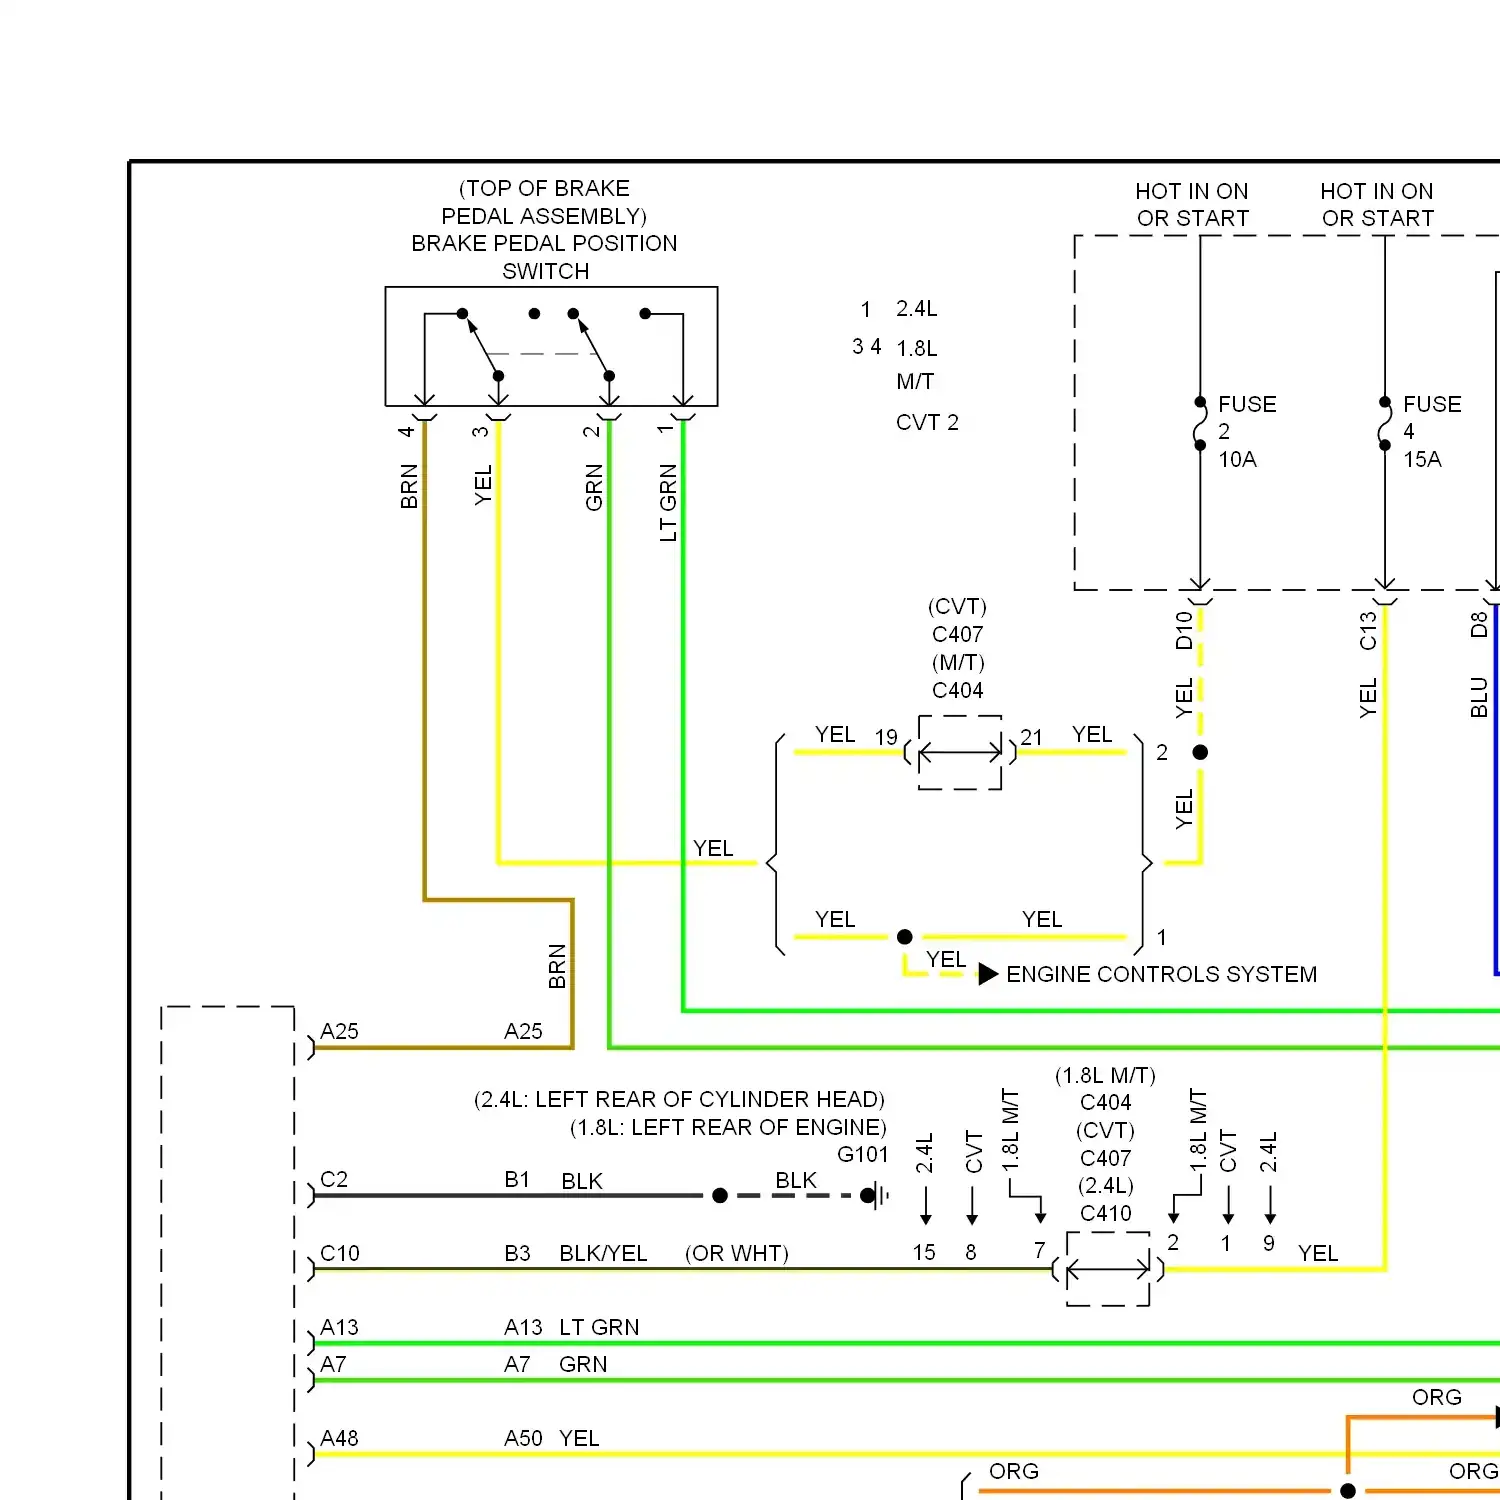Select the C2 terminal label
Viewport: 1500px width, 1500px height.
coord(334,1180)
